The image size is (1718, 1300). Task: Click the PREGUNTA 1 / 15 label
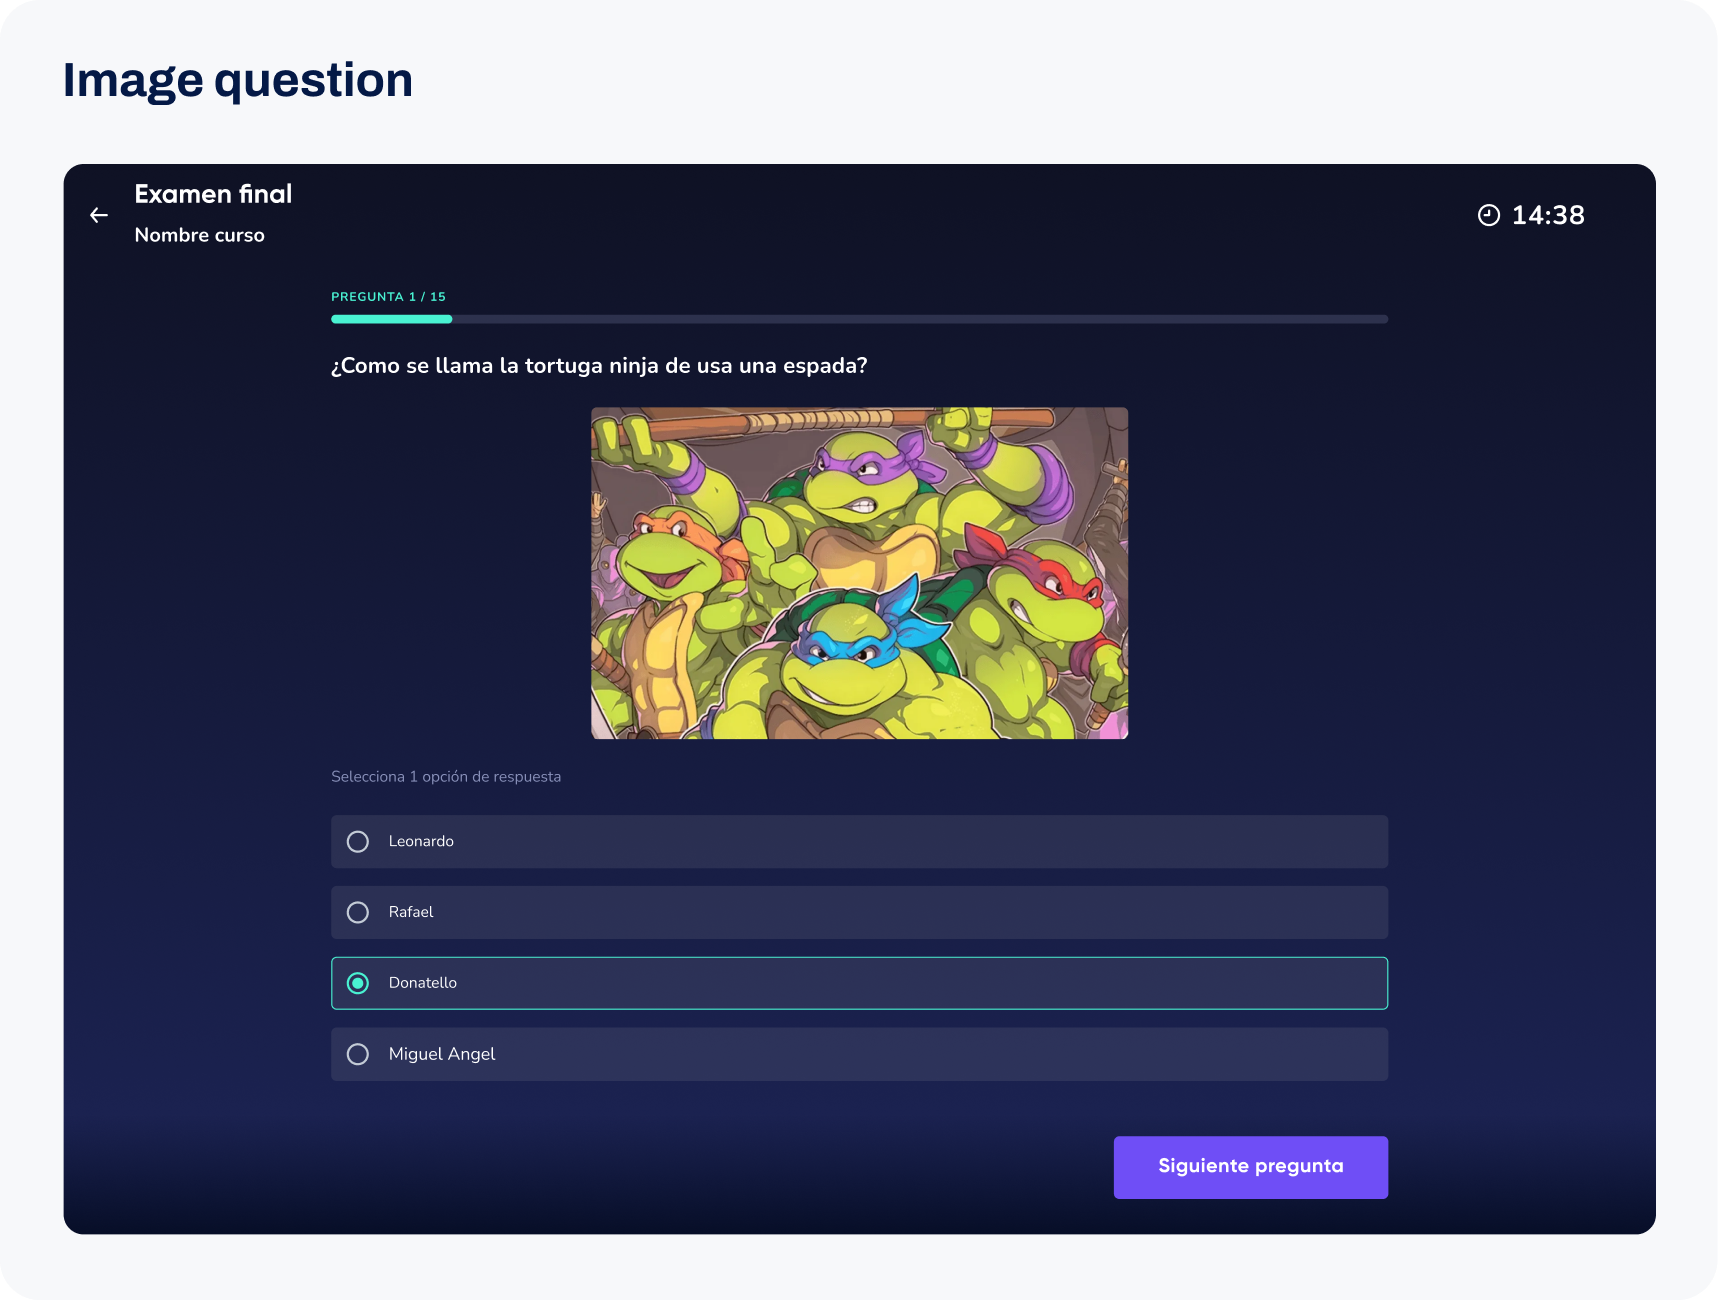(389, 297)
